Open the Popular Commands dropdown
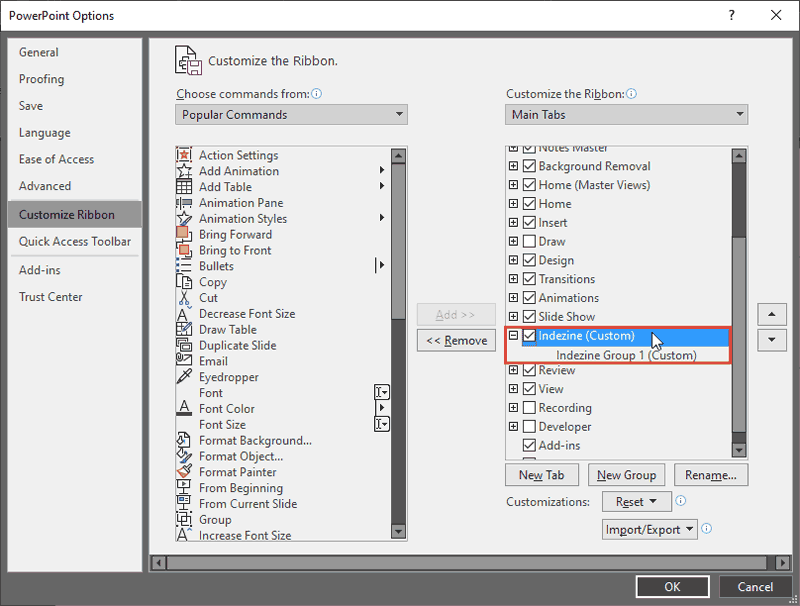The width and height of the screenshot is (800, 606). (x=291, y=114)
